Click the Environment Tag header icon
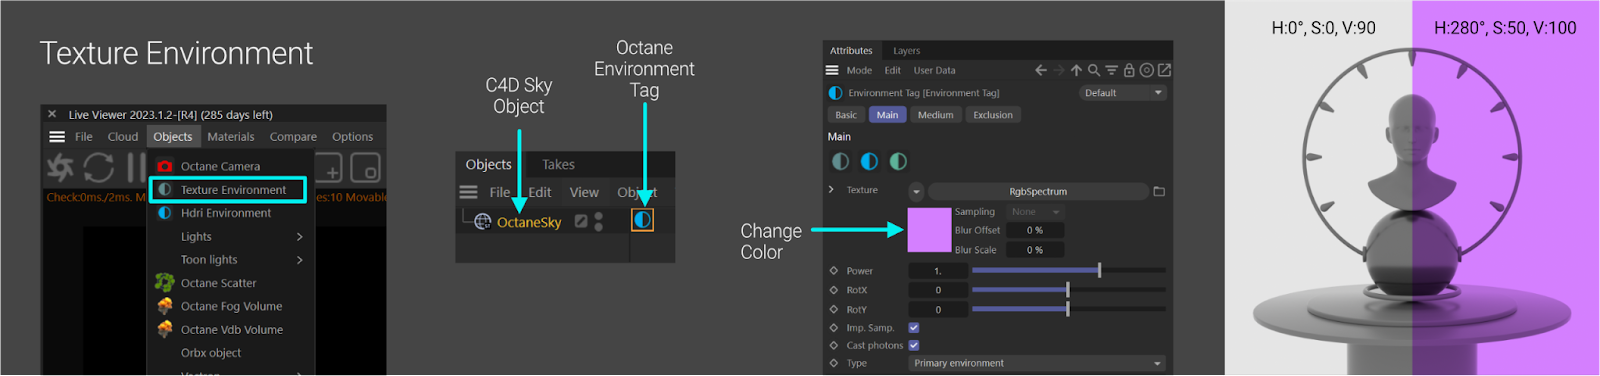This screenshot has width=1600, height=376. coord(835,93)
